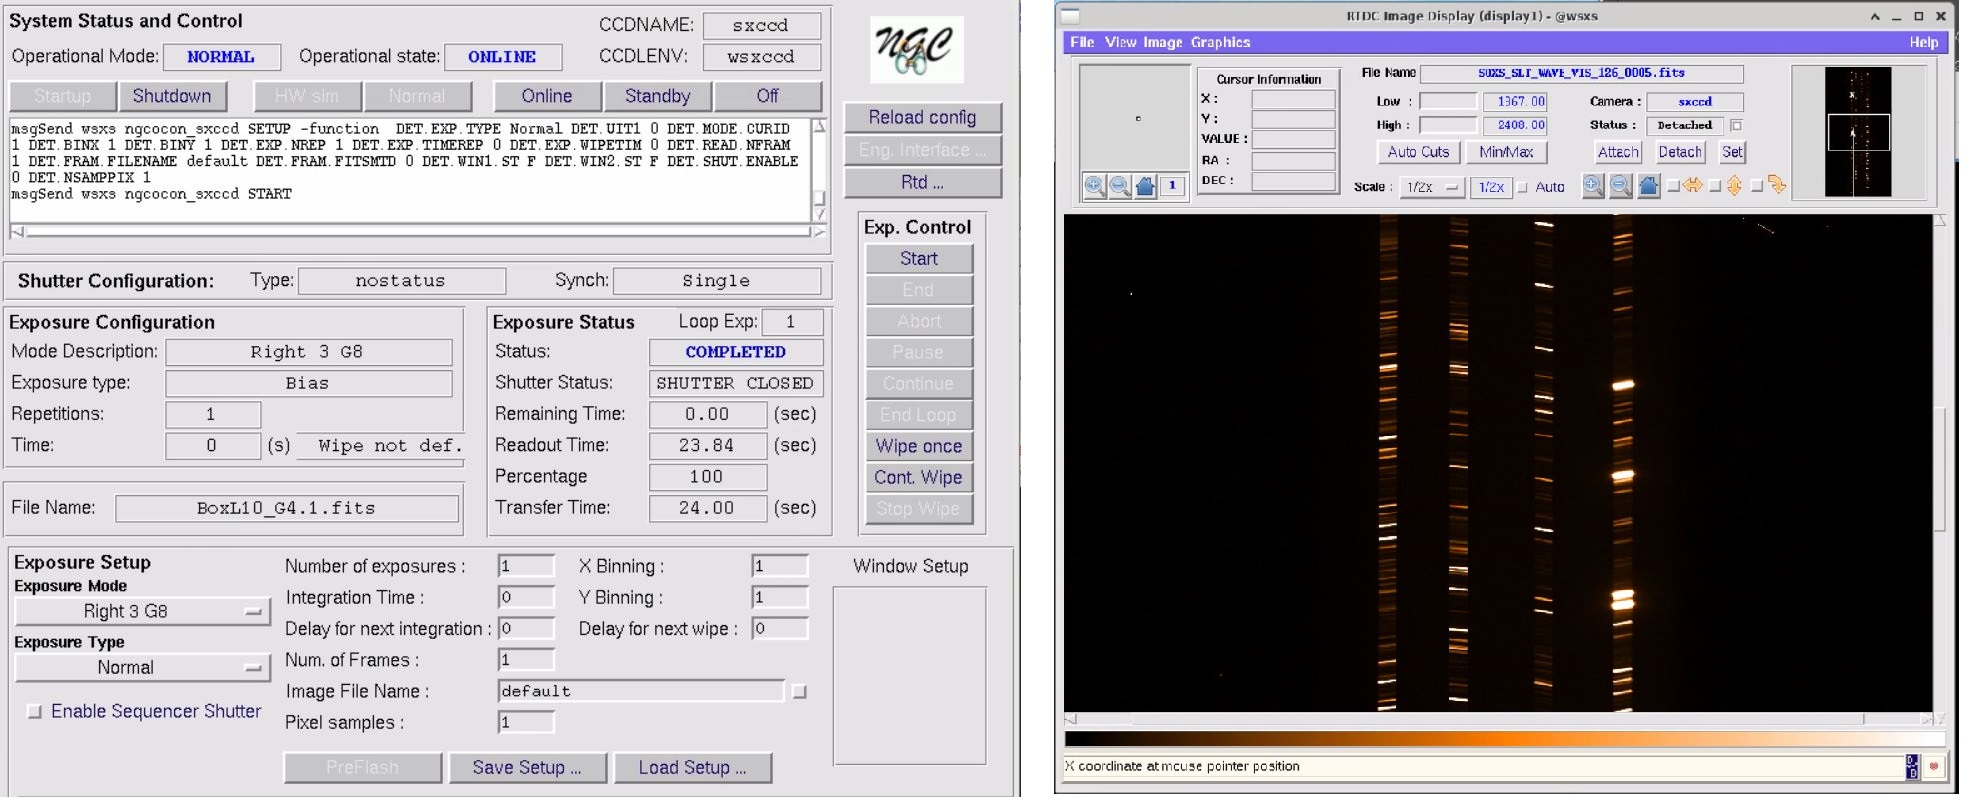Viewport: 1966px width, 801px height.
Task: Reset main image zoom with house icon
Action: coord(1649,186)
